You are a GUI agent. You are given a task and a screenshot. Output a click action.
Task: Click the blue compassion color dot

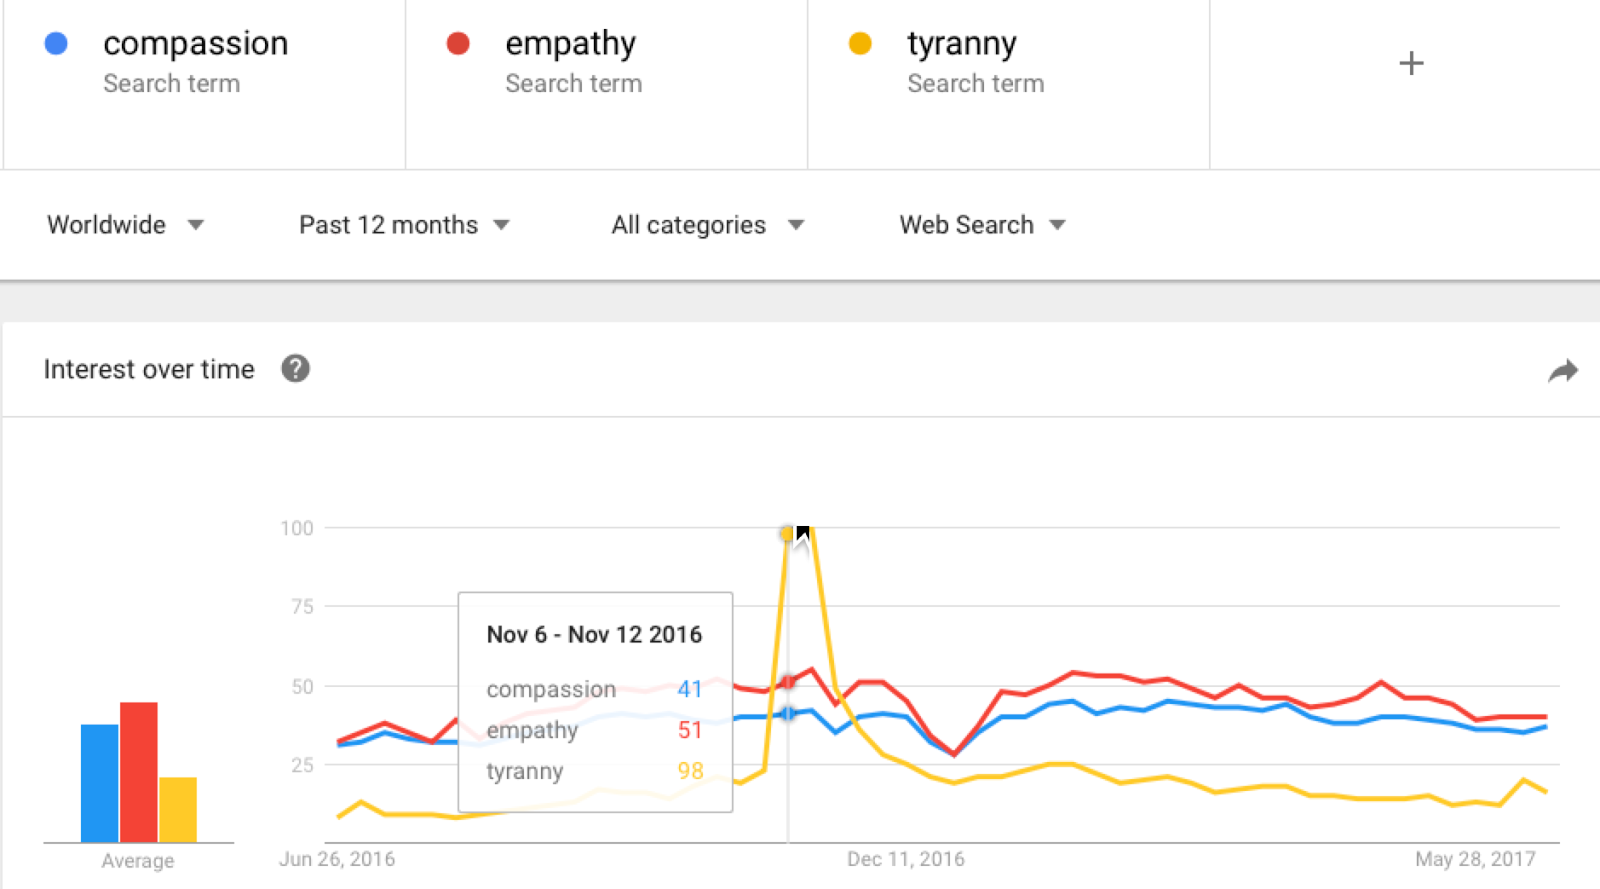pos(57,44)
